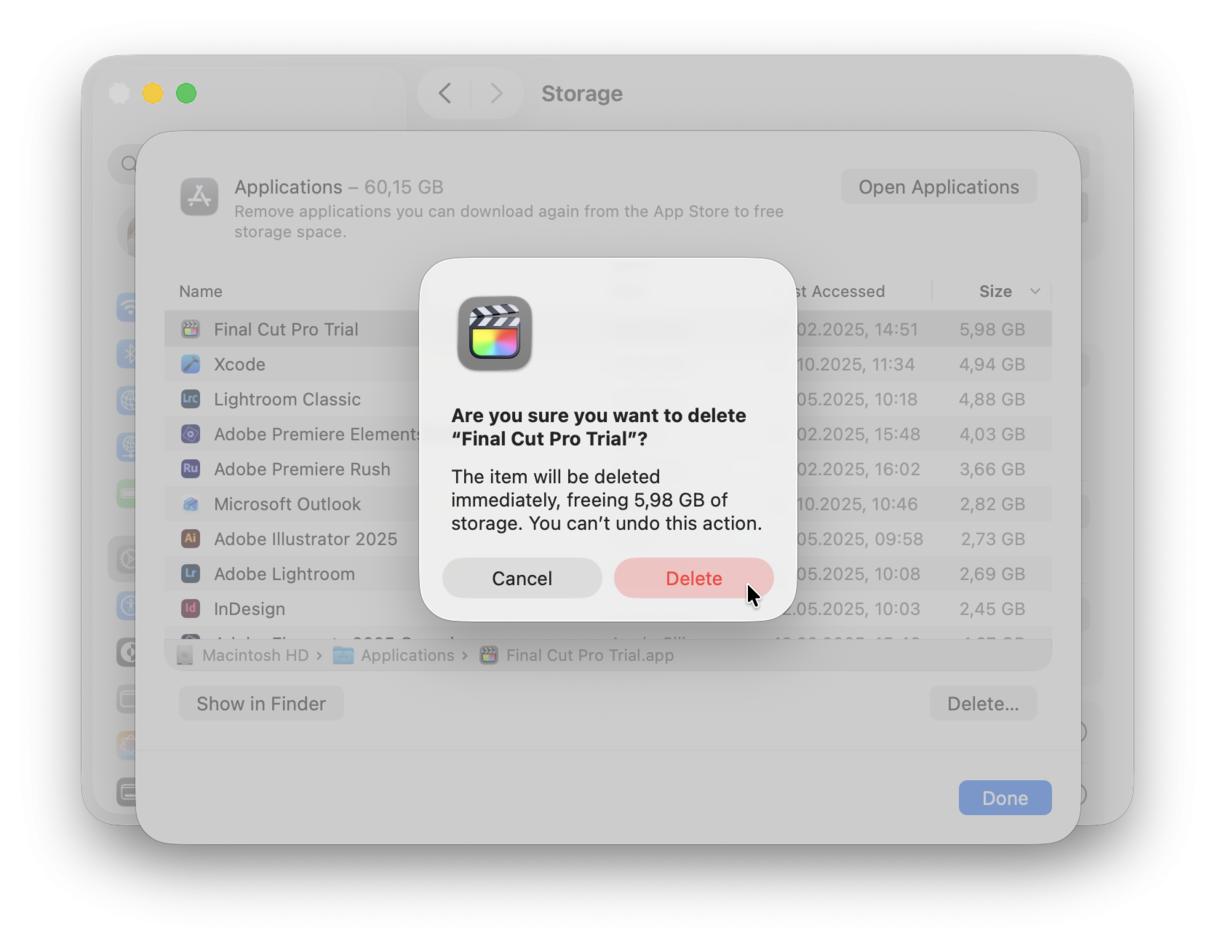
Task: Click the Adobe Lightroom icon
Action: click(192, 574)
